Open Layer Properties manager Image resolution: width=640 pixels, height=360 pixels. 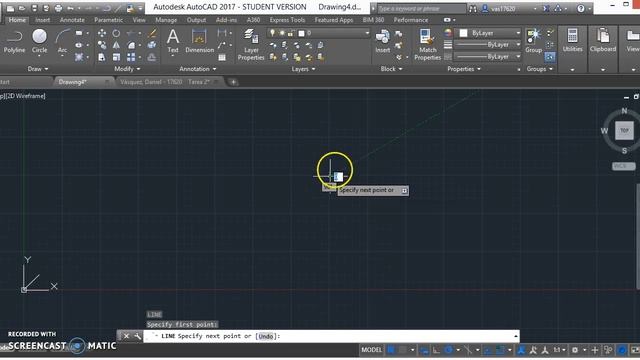(x=251, y=45)
